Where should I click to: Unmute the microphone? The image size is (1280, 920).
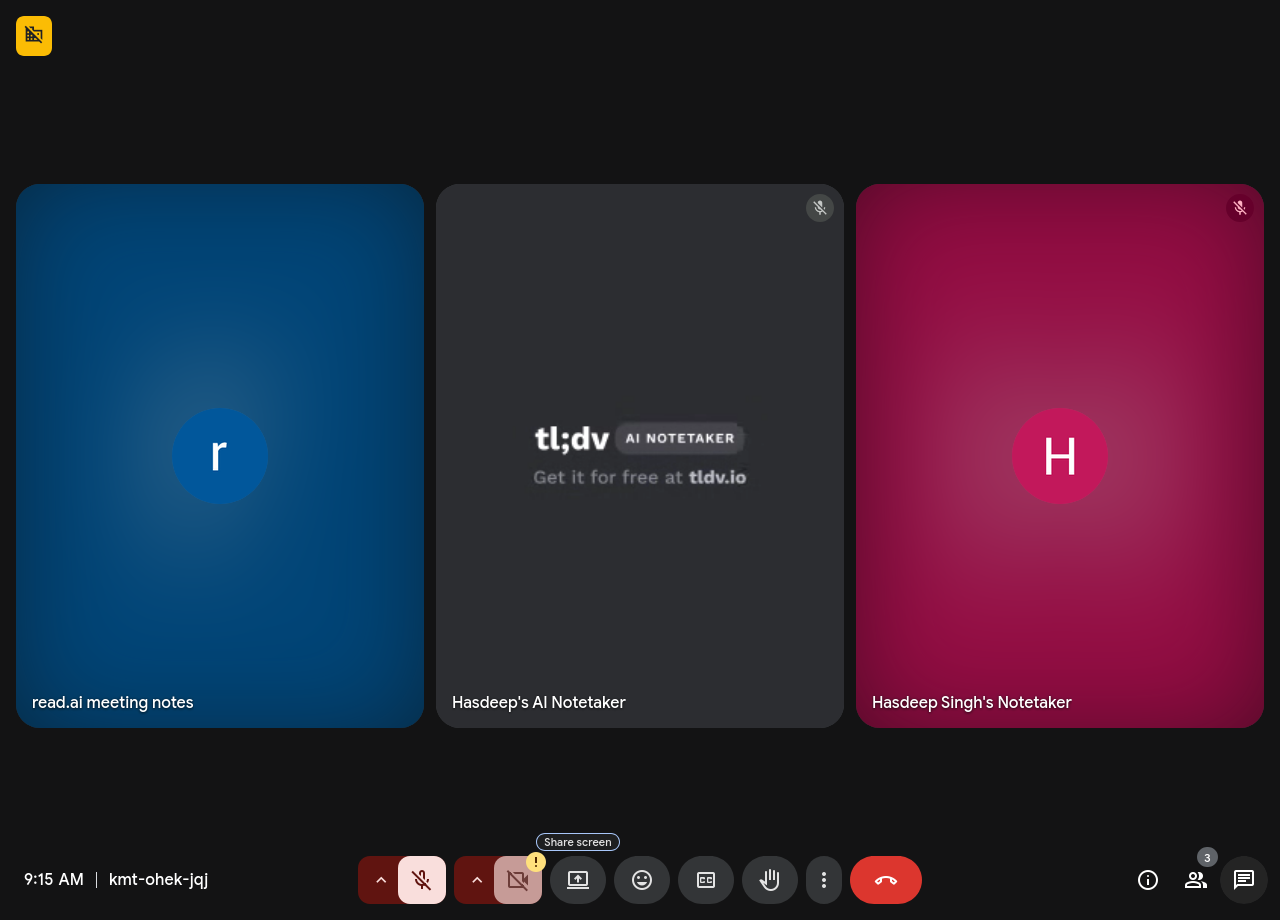tap(422, 880)
